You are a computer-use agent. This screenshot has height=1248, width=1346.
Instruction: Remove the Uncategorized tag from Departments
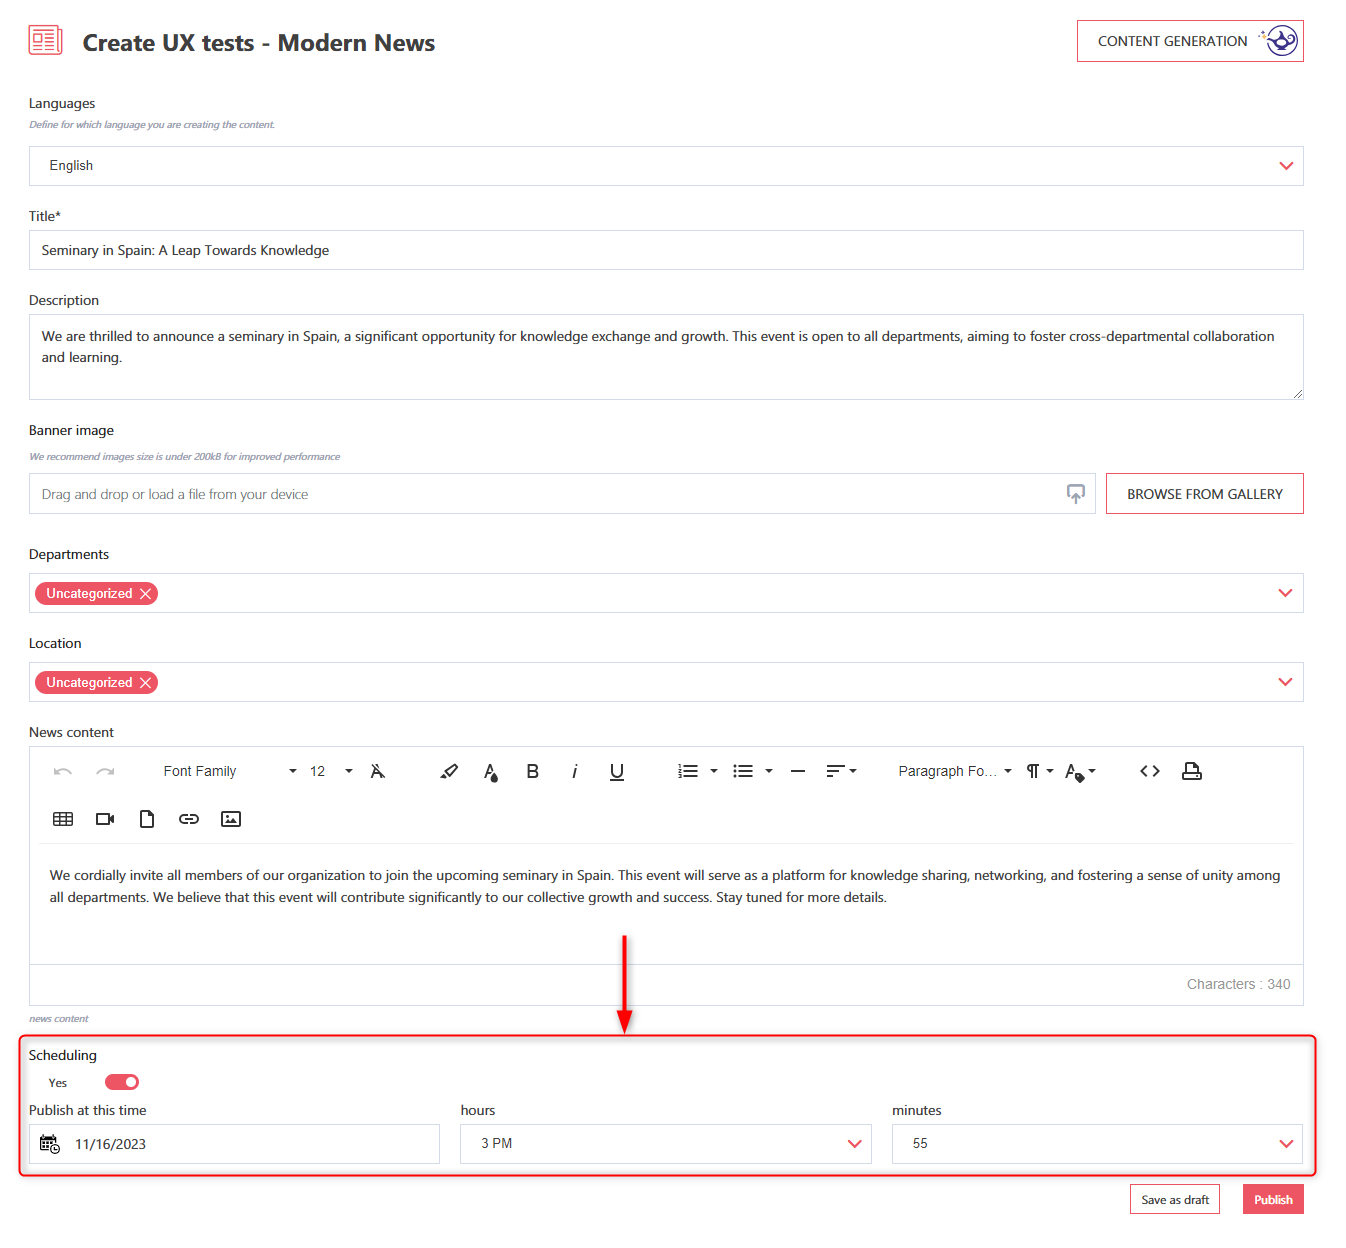146,593
